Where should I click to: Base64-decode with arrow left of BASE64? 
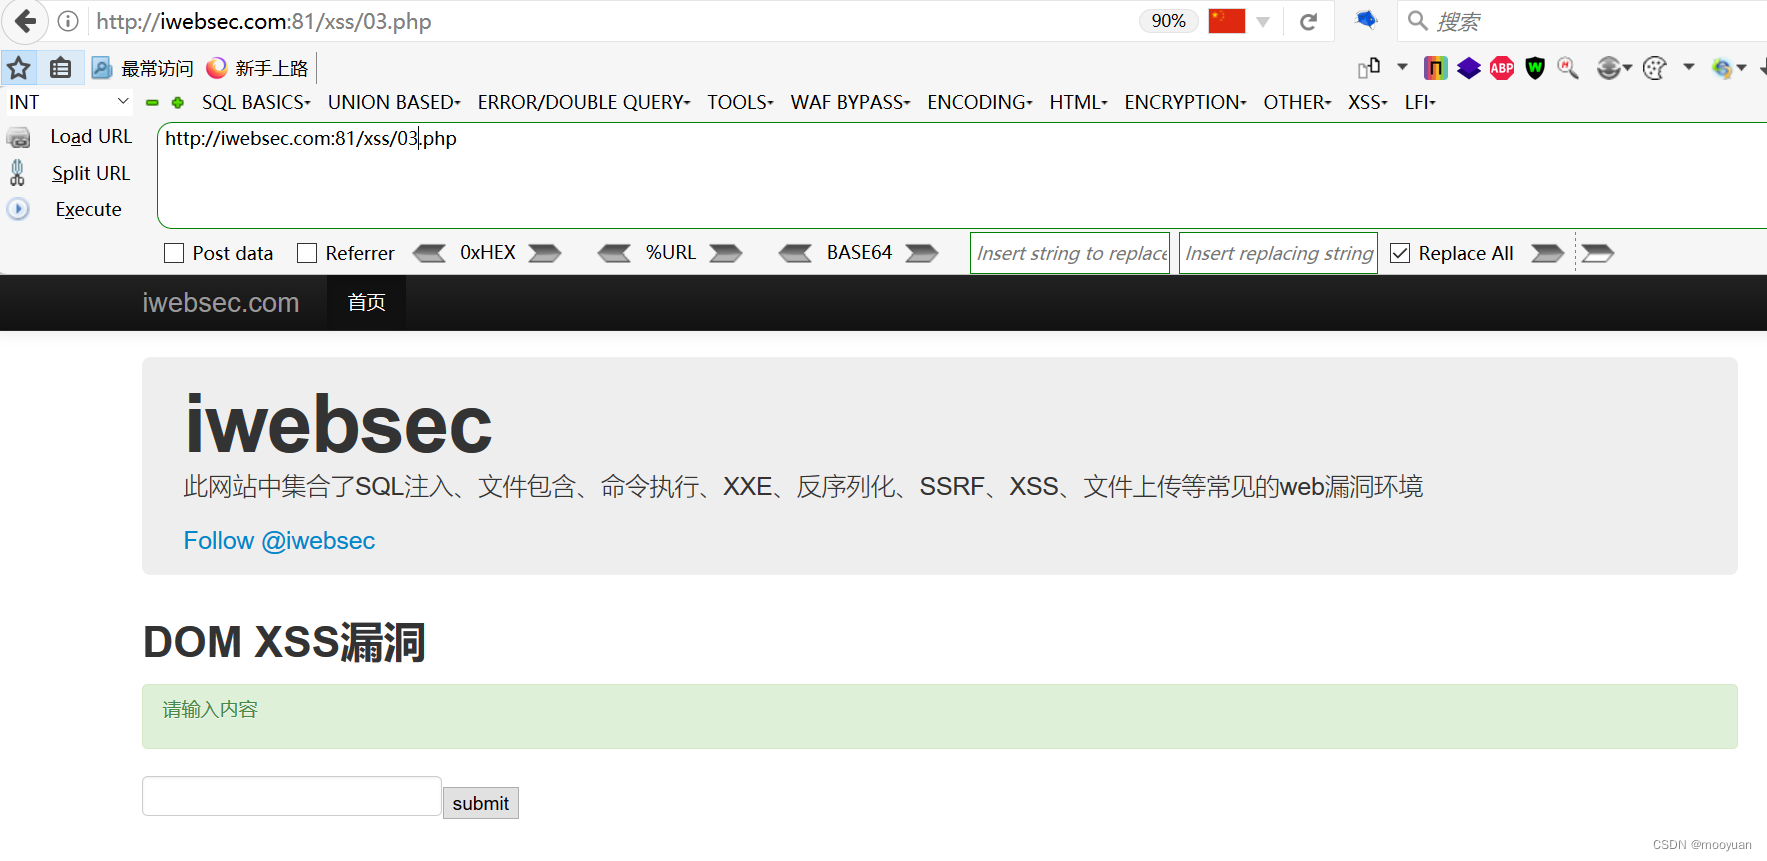[796, 253]
